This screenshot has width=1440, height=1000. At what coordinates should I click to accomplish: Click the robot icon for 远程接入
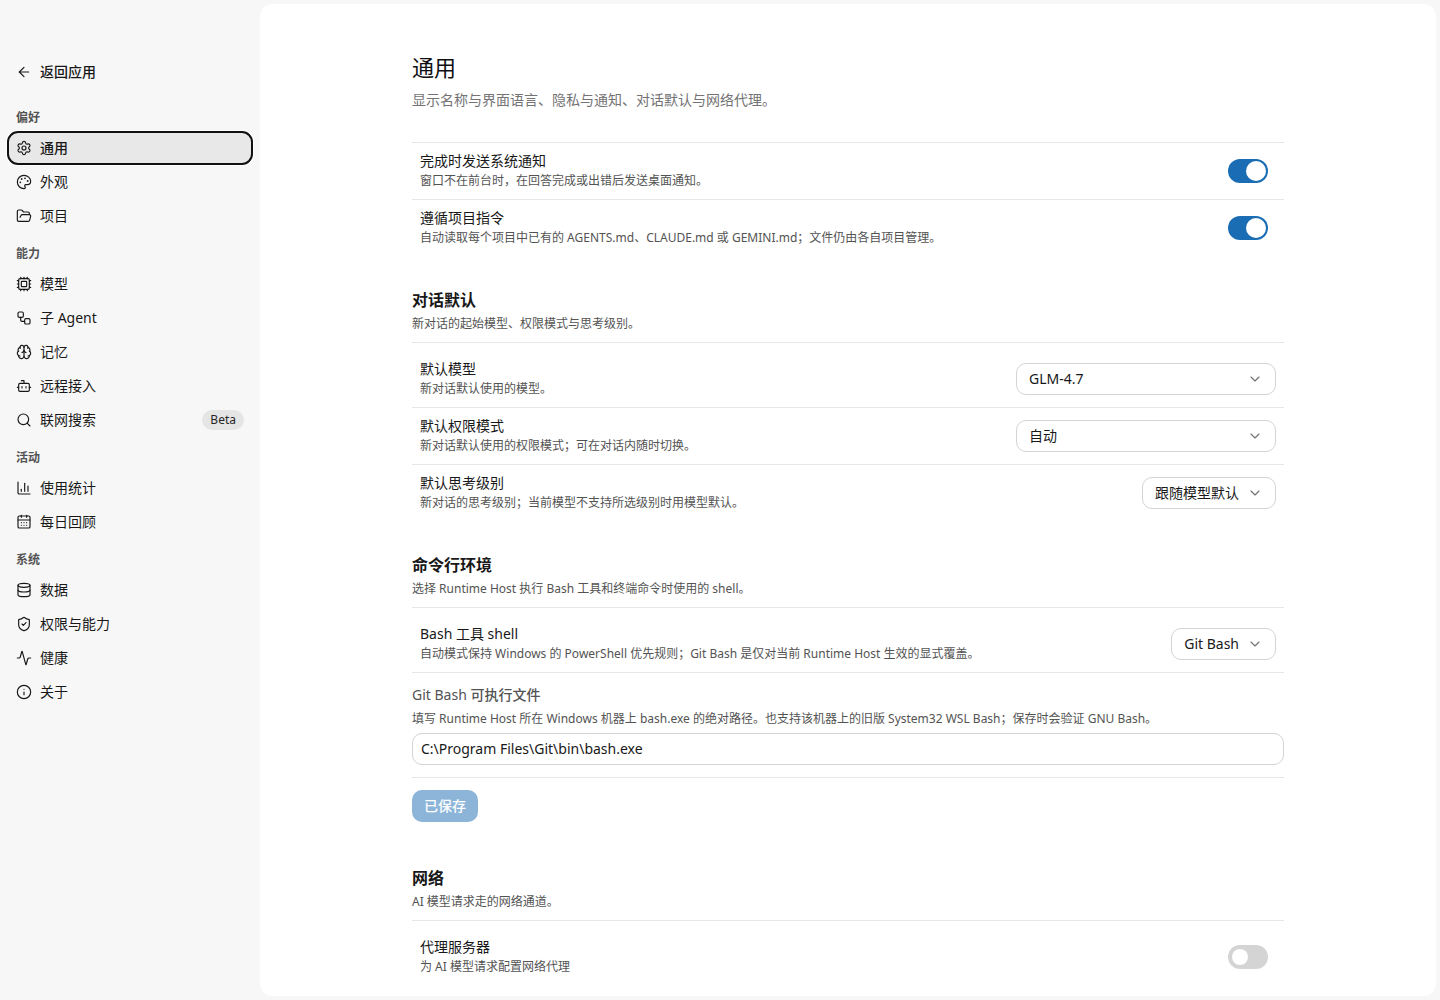click(24, 386)
